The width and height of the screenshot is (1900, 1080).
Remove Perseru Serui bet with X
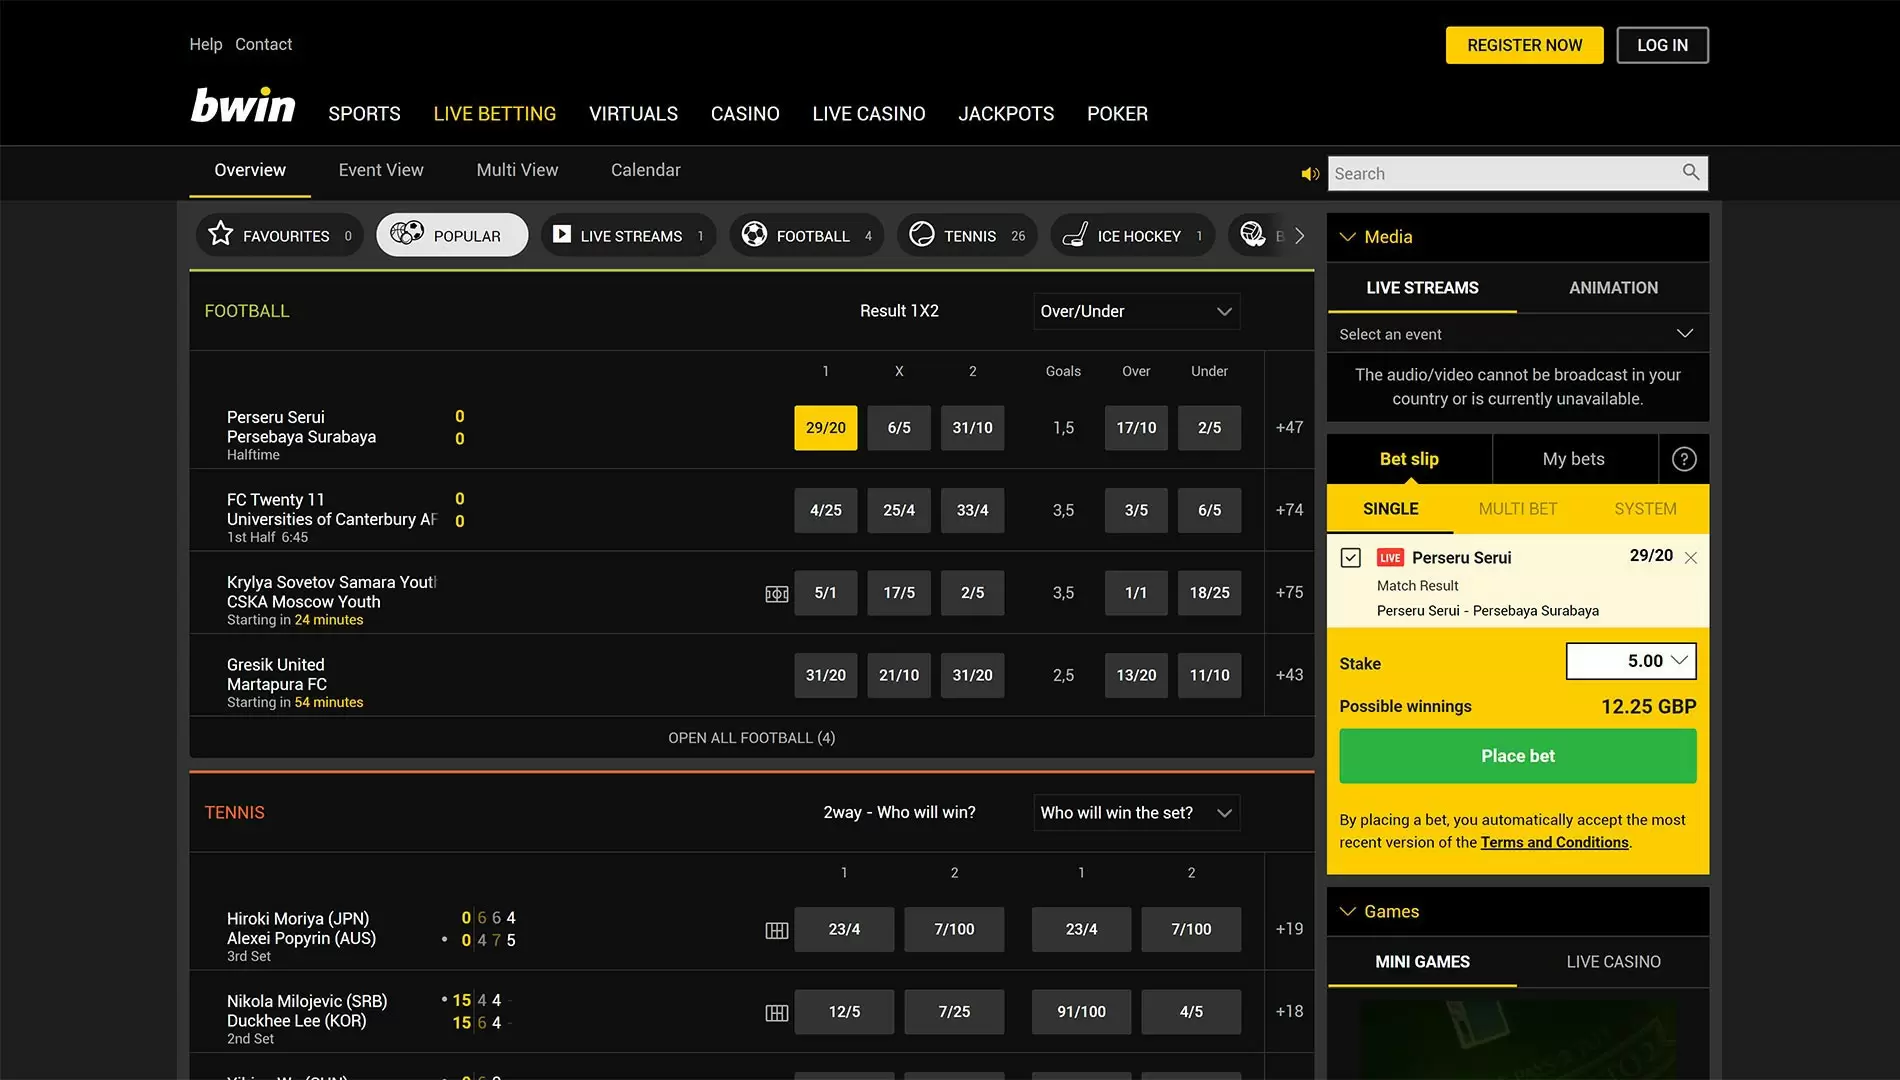(1691, 558)
